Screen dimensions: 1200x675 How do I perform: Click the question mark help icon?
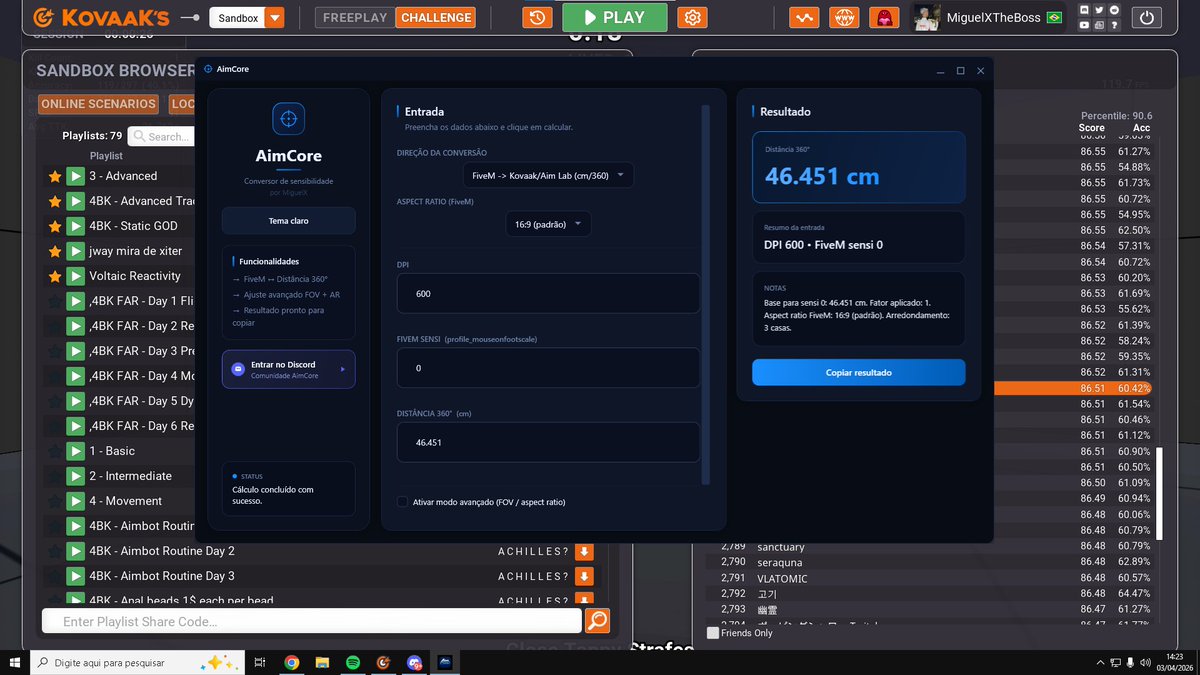coord(1114,25)
